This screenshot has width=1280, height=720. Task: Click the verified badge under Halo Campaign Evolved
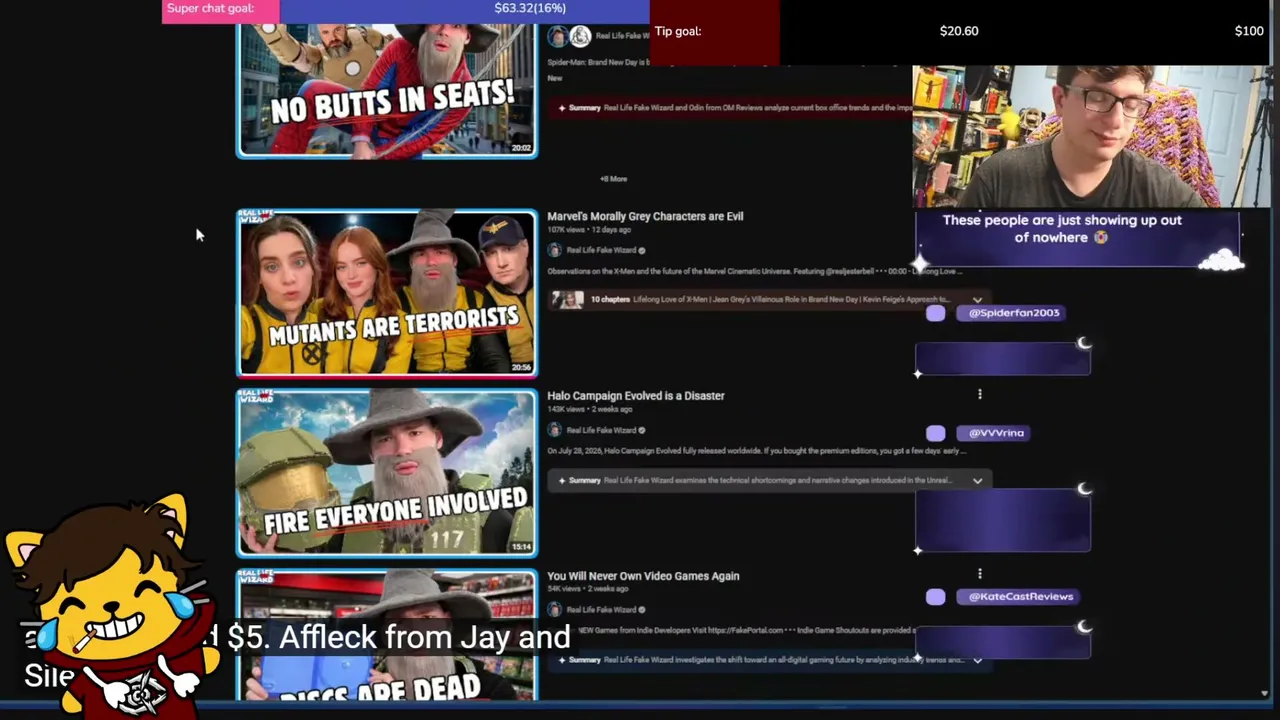click(642, 430)
